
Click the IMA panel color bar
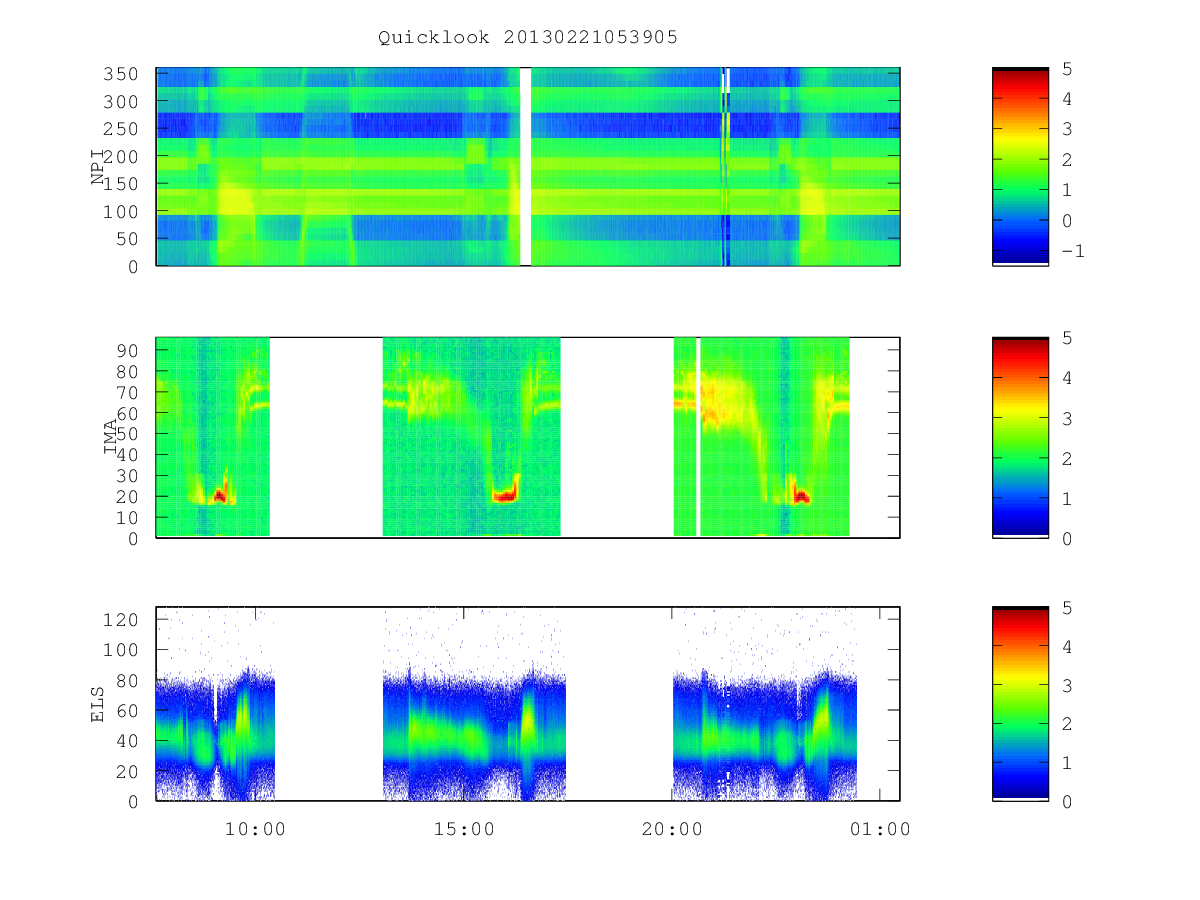tap(1020, 437)
